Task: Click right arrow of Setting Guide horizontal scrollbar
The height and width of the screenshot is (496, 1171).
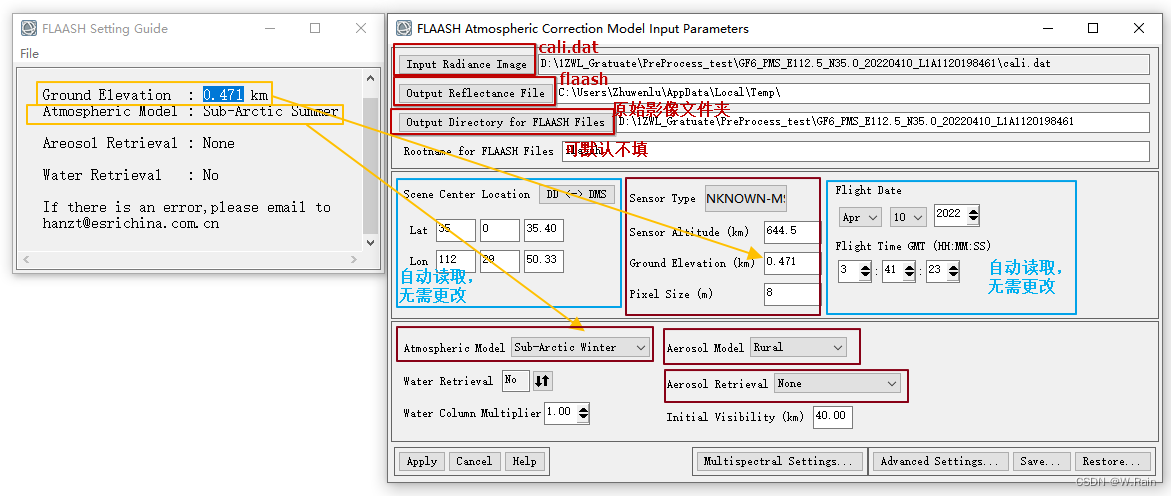Action: pyautogui.click(x=355, y=259)
